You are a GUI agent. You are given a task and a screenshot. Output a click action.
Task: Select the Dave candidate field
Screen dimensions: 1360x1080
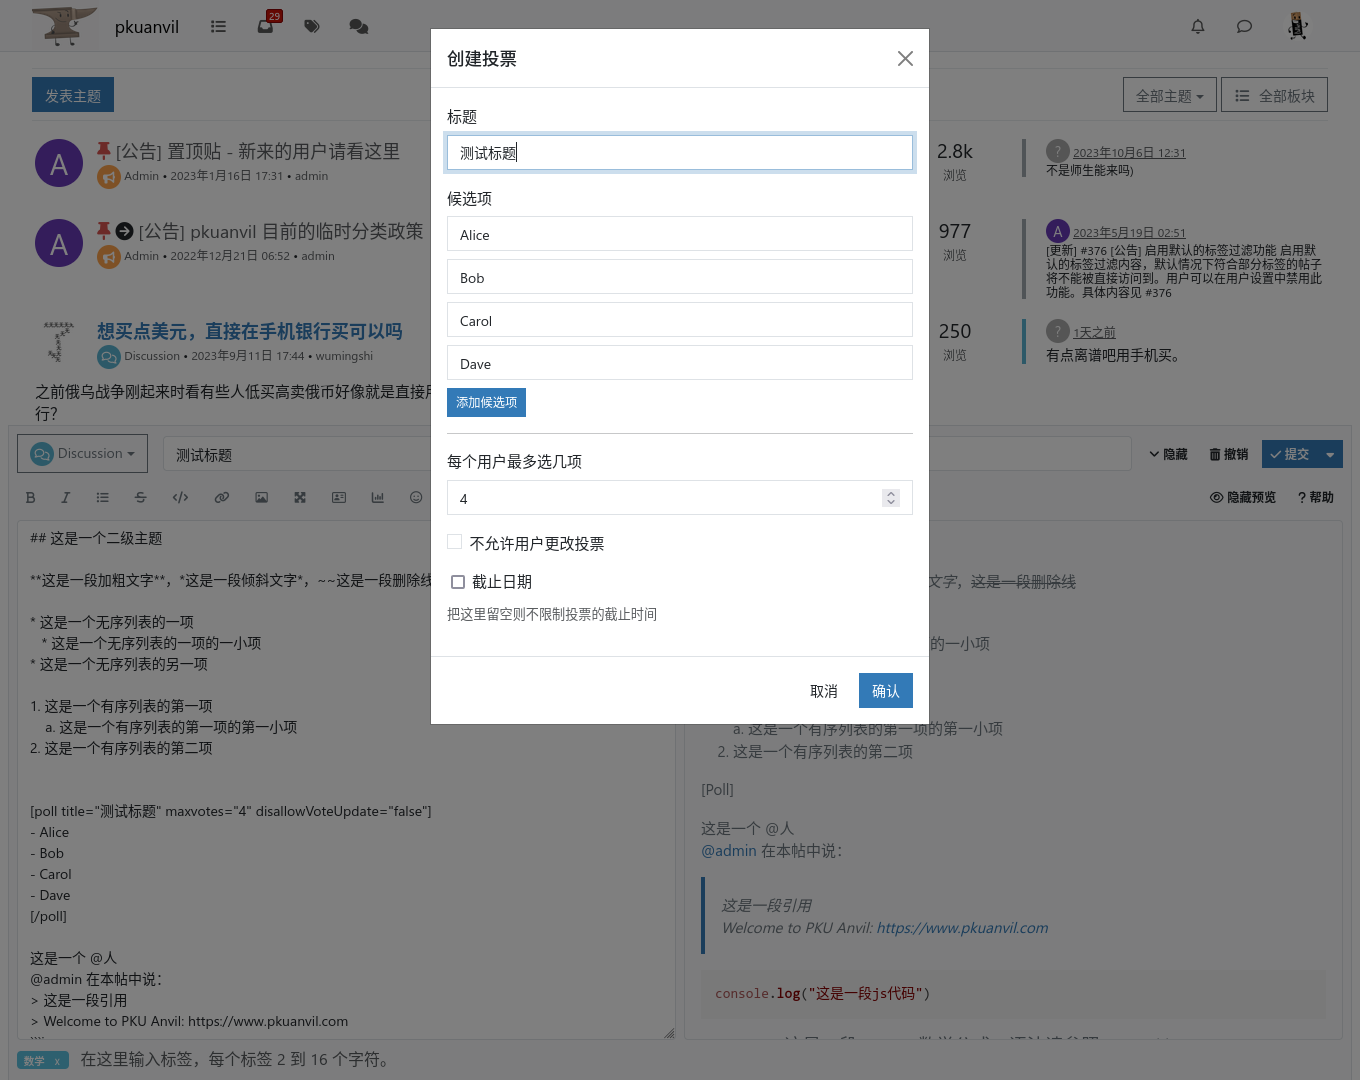(x=680, y=363)
